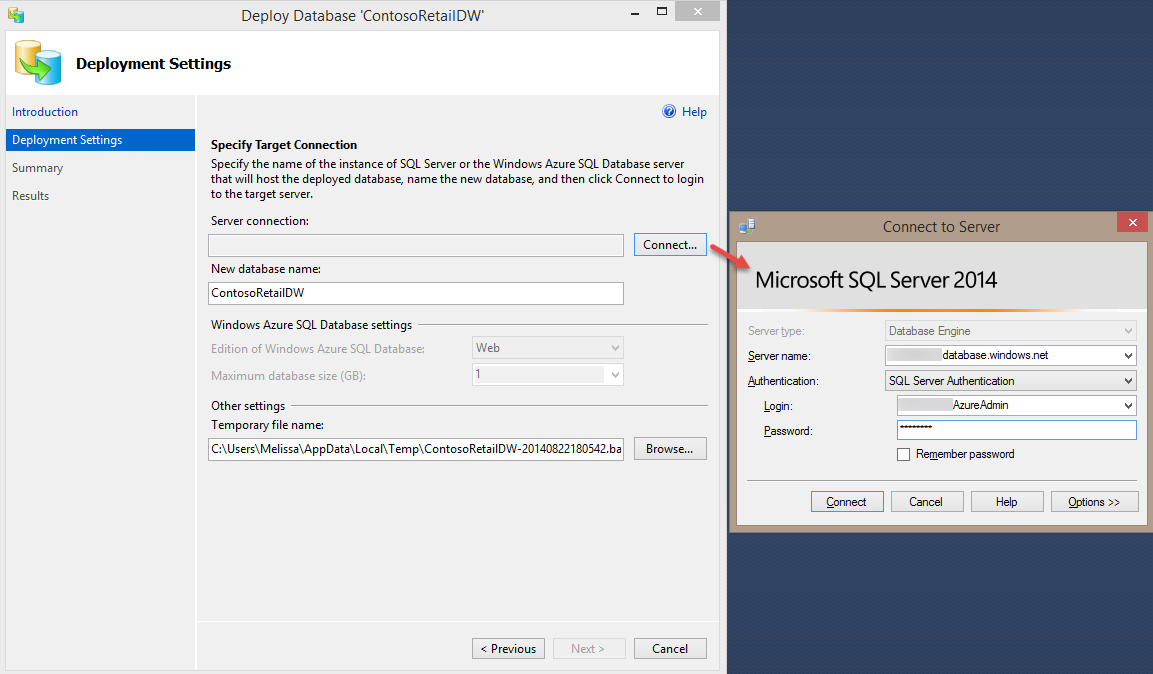Screen dimensions: 1153x674
Task: Enable the Remember password checkbox
Action: pyautogui.click(x=904, y=454)
